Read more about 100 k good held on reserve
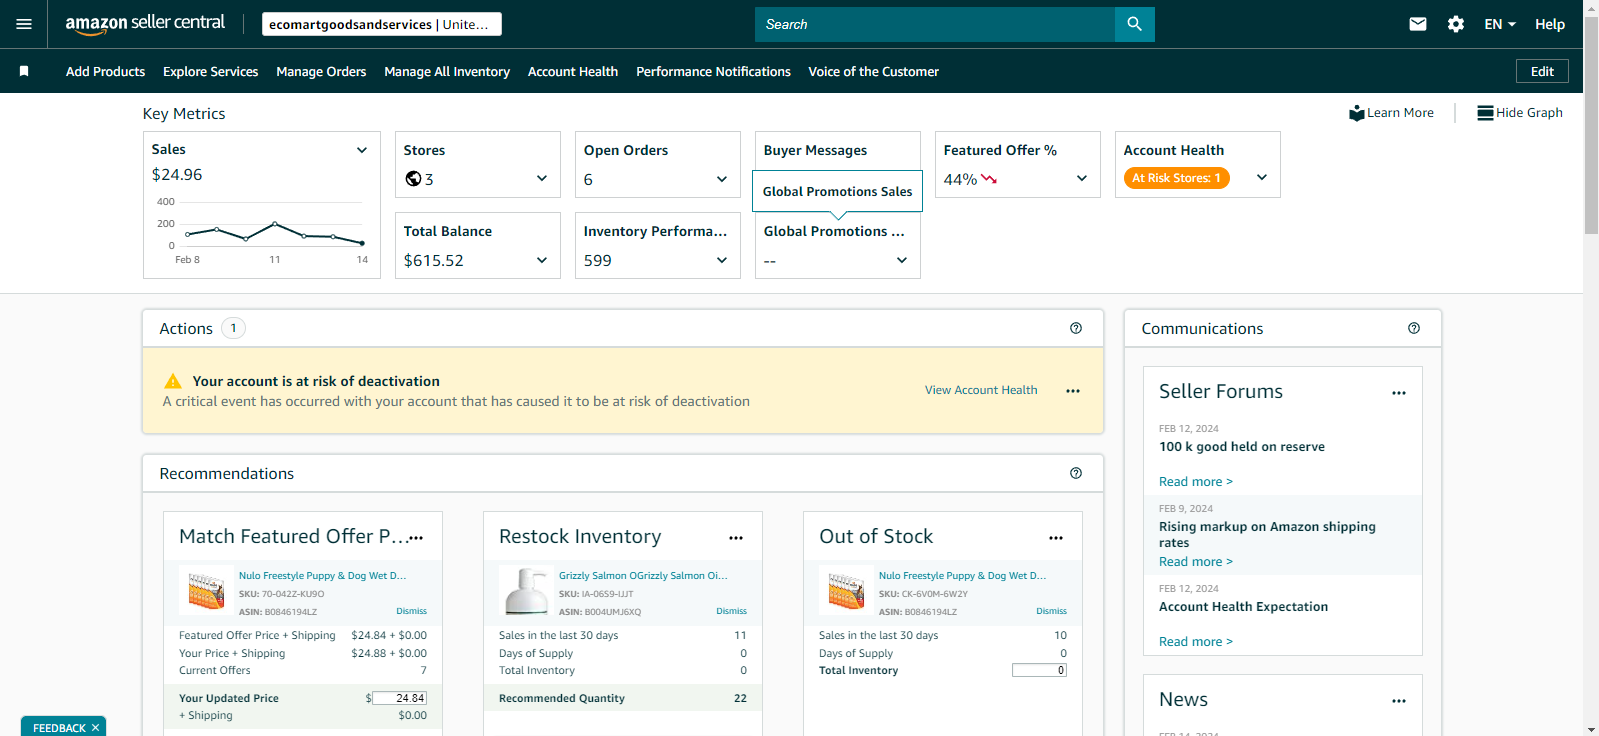Viewport: 1599px width, 736px height. pos(1196,482)
